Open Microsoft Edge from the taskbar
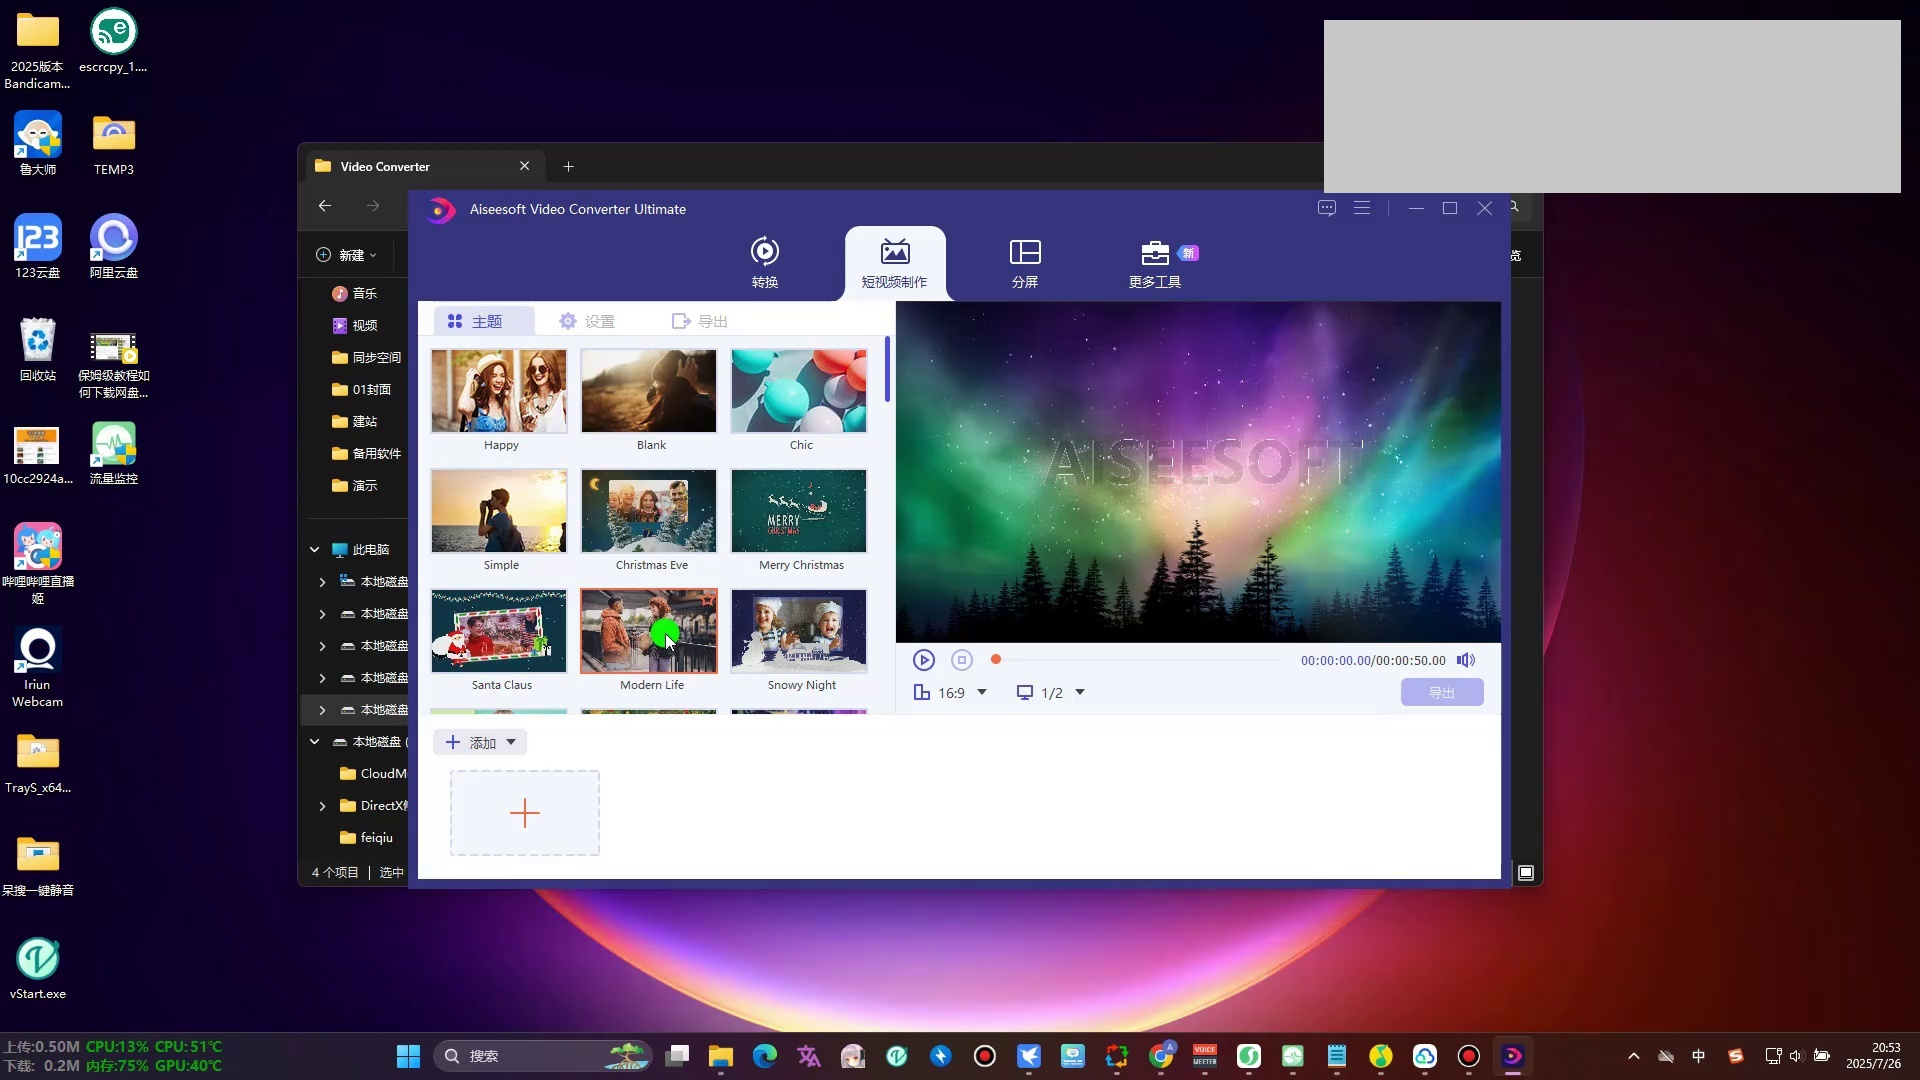The width and height of the screenshot is (1920, 1080). click(x=764, y=1056)
